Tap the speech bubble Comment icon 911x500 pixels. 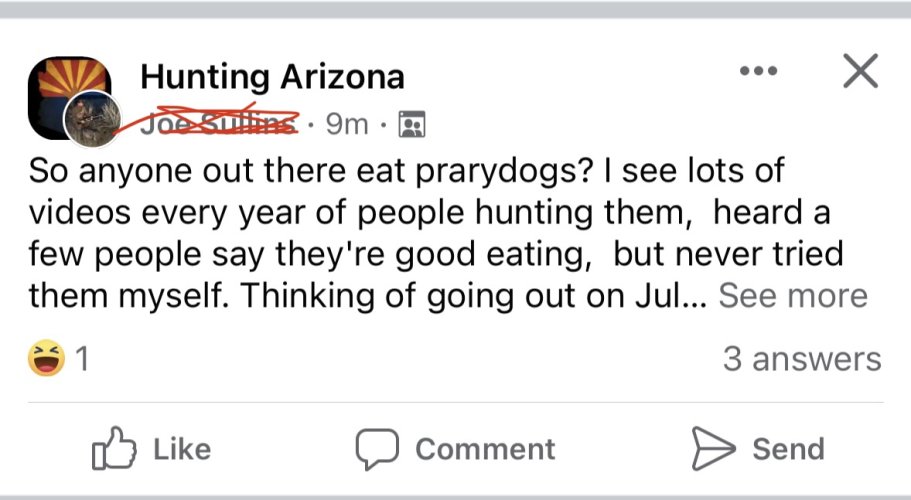tap(377, 449)
